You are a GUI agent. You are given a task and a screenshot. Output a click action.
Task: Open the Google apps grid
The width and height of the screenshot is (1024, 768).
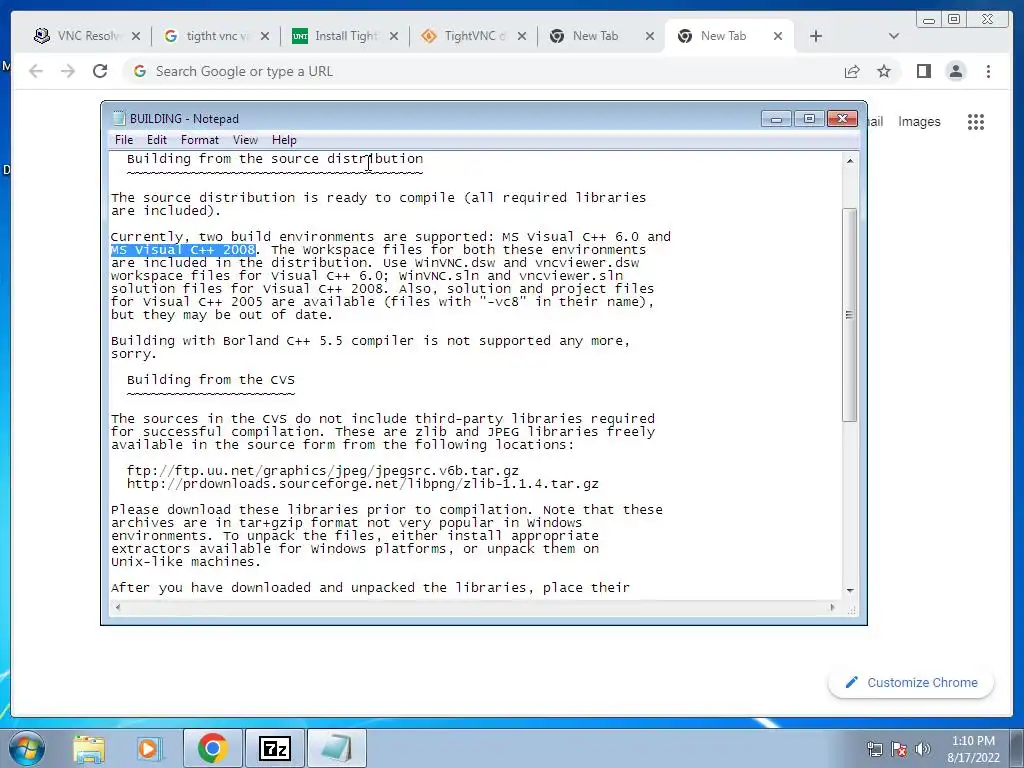click(x=976, y=121)
